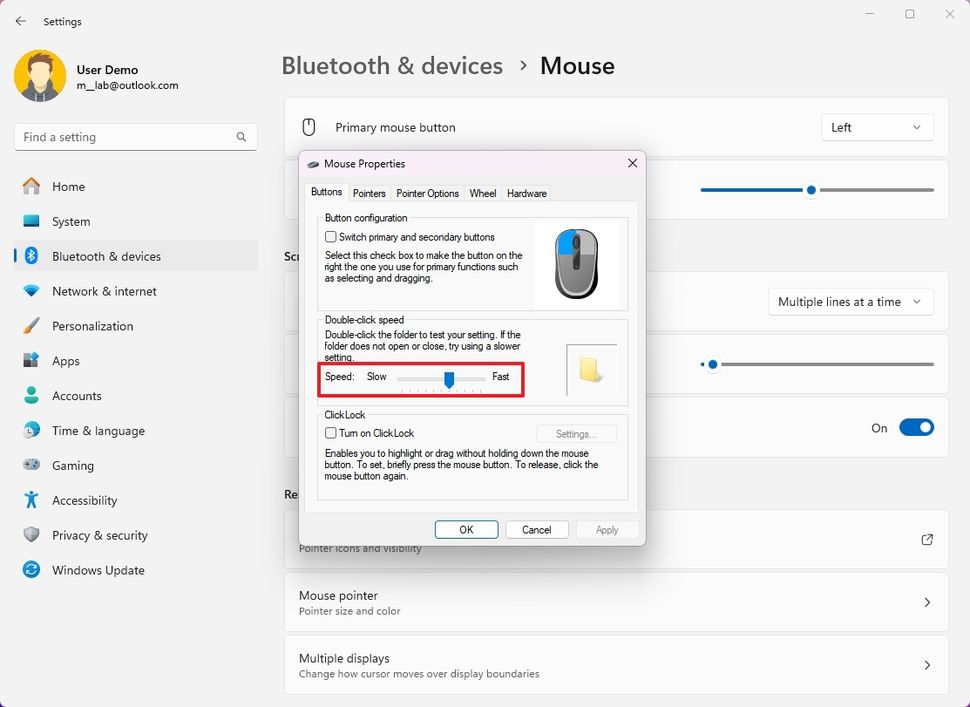Open the Wheel tab in Mouse Properties
Screen dimensions: 970x707
[x=482, y=193]
